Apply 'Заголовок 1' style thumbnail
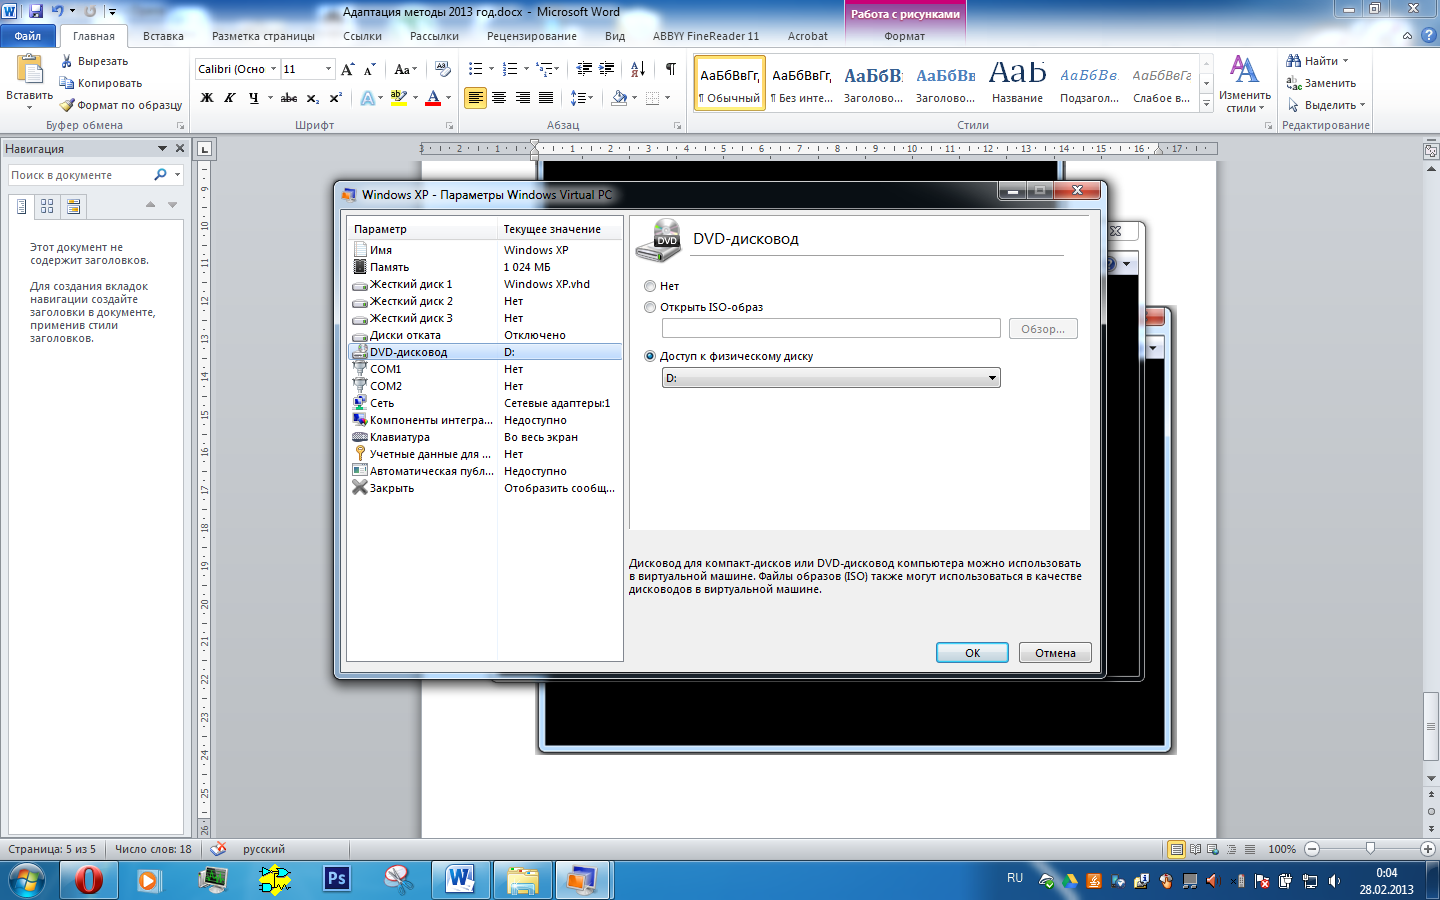 873,83
